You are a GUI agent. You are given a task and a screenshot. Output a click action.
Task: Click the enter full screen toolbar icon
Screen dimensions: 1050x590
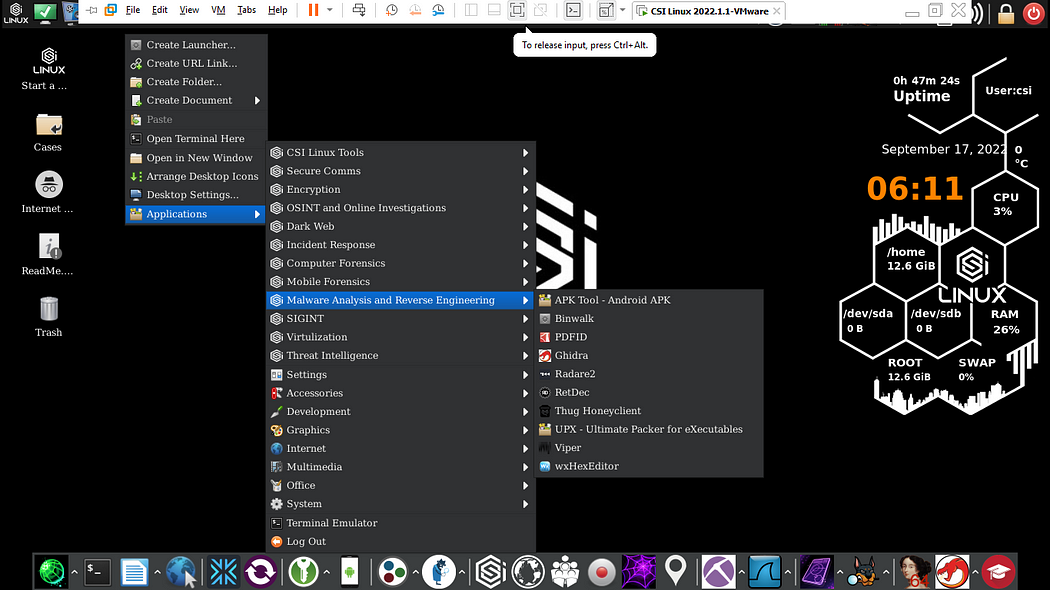[x=517, y=10]
